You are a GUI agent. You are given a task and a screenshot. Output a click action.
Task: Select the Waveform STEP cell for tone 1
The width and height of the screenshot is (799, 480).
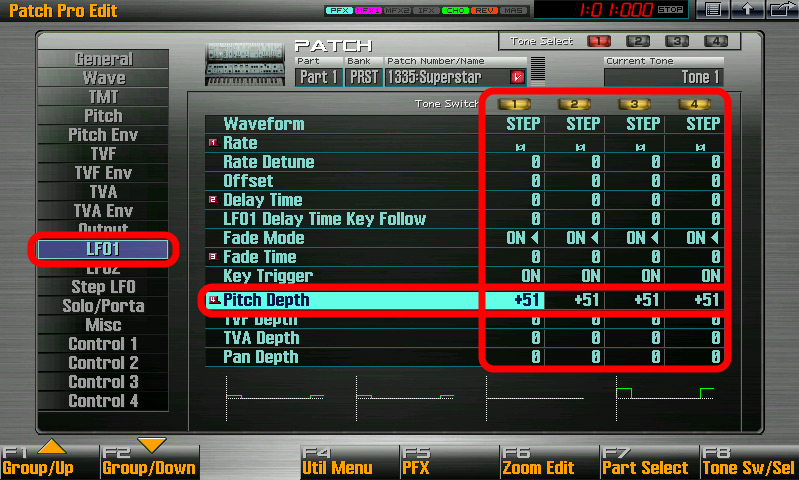pyautogui.click(x=515, y=124)
